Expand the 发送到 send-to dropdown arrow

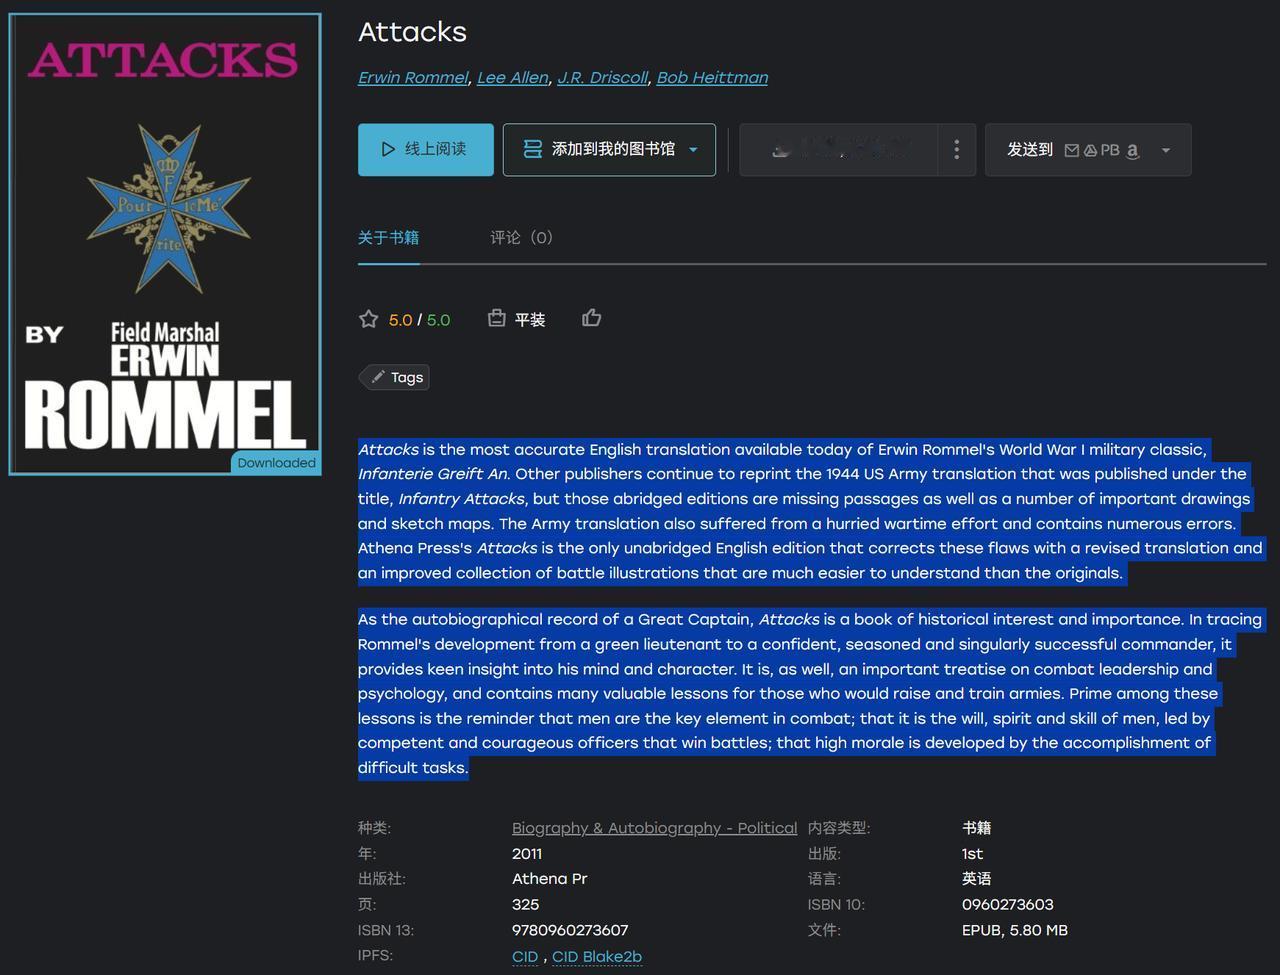(1165, 150)
